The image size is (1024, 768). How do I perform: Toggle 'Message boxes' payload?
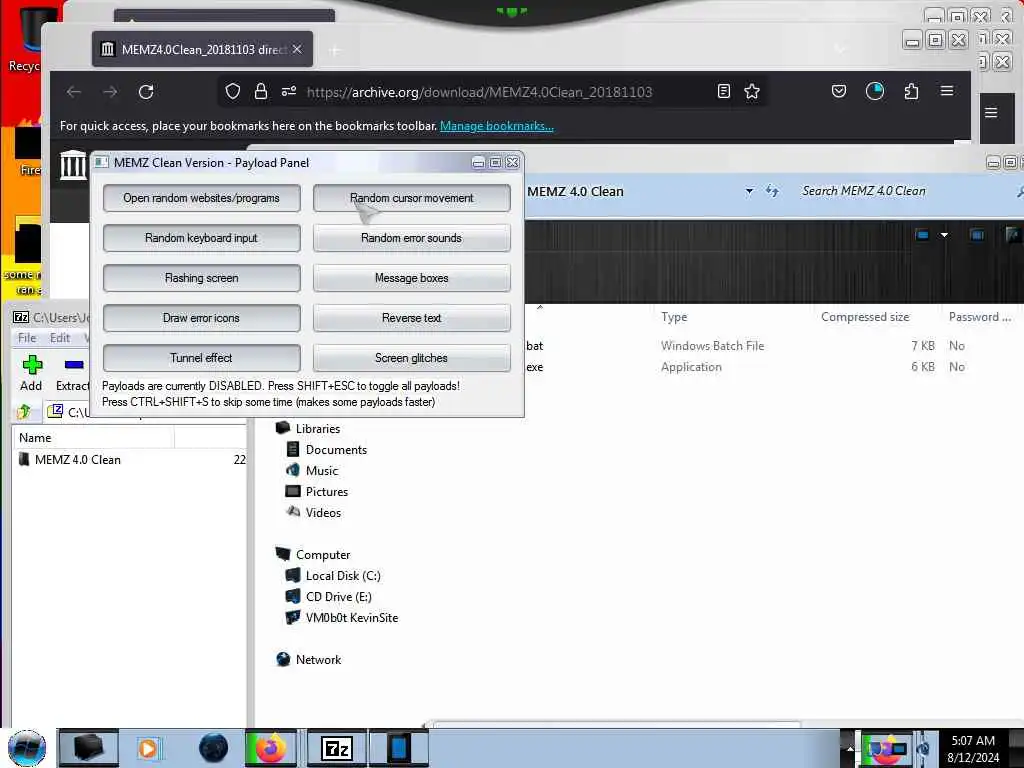coord(411,278)
